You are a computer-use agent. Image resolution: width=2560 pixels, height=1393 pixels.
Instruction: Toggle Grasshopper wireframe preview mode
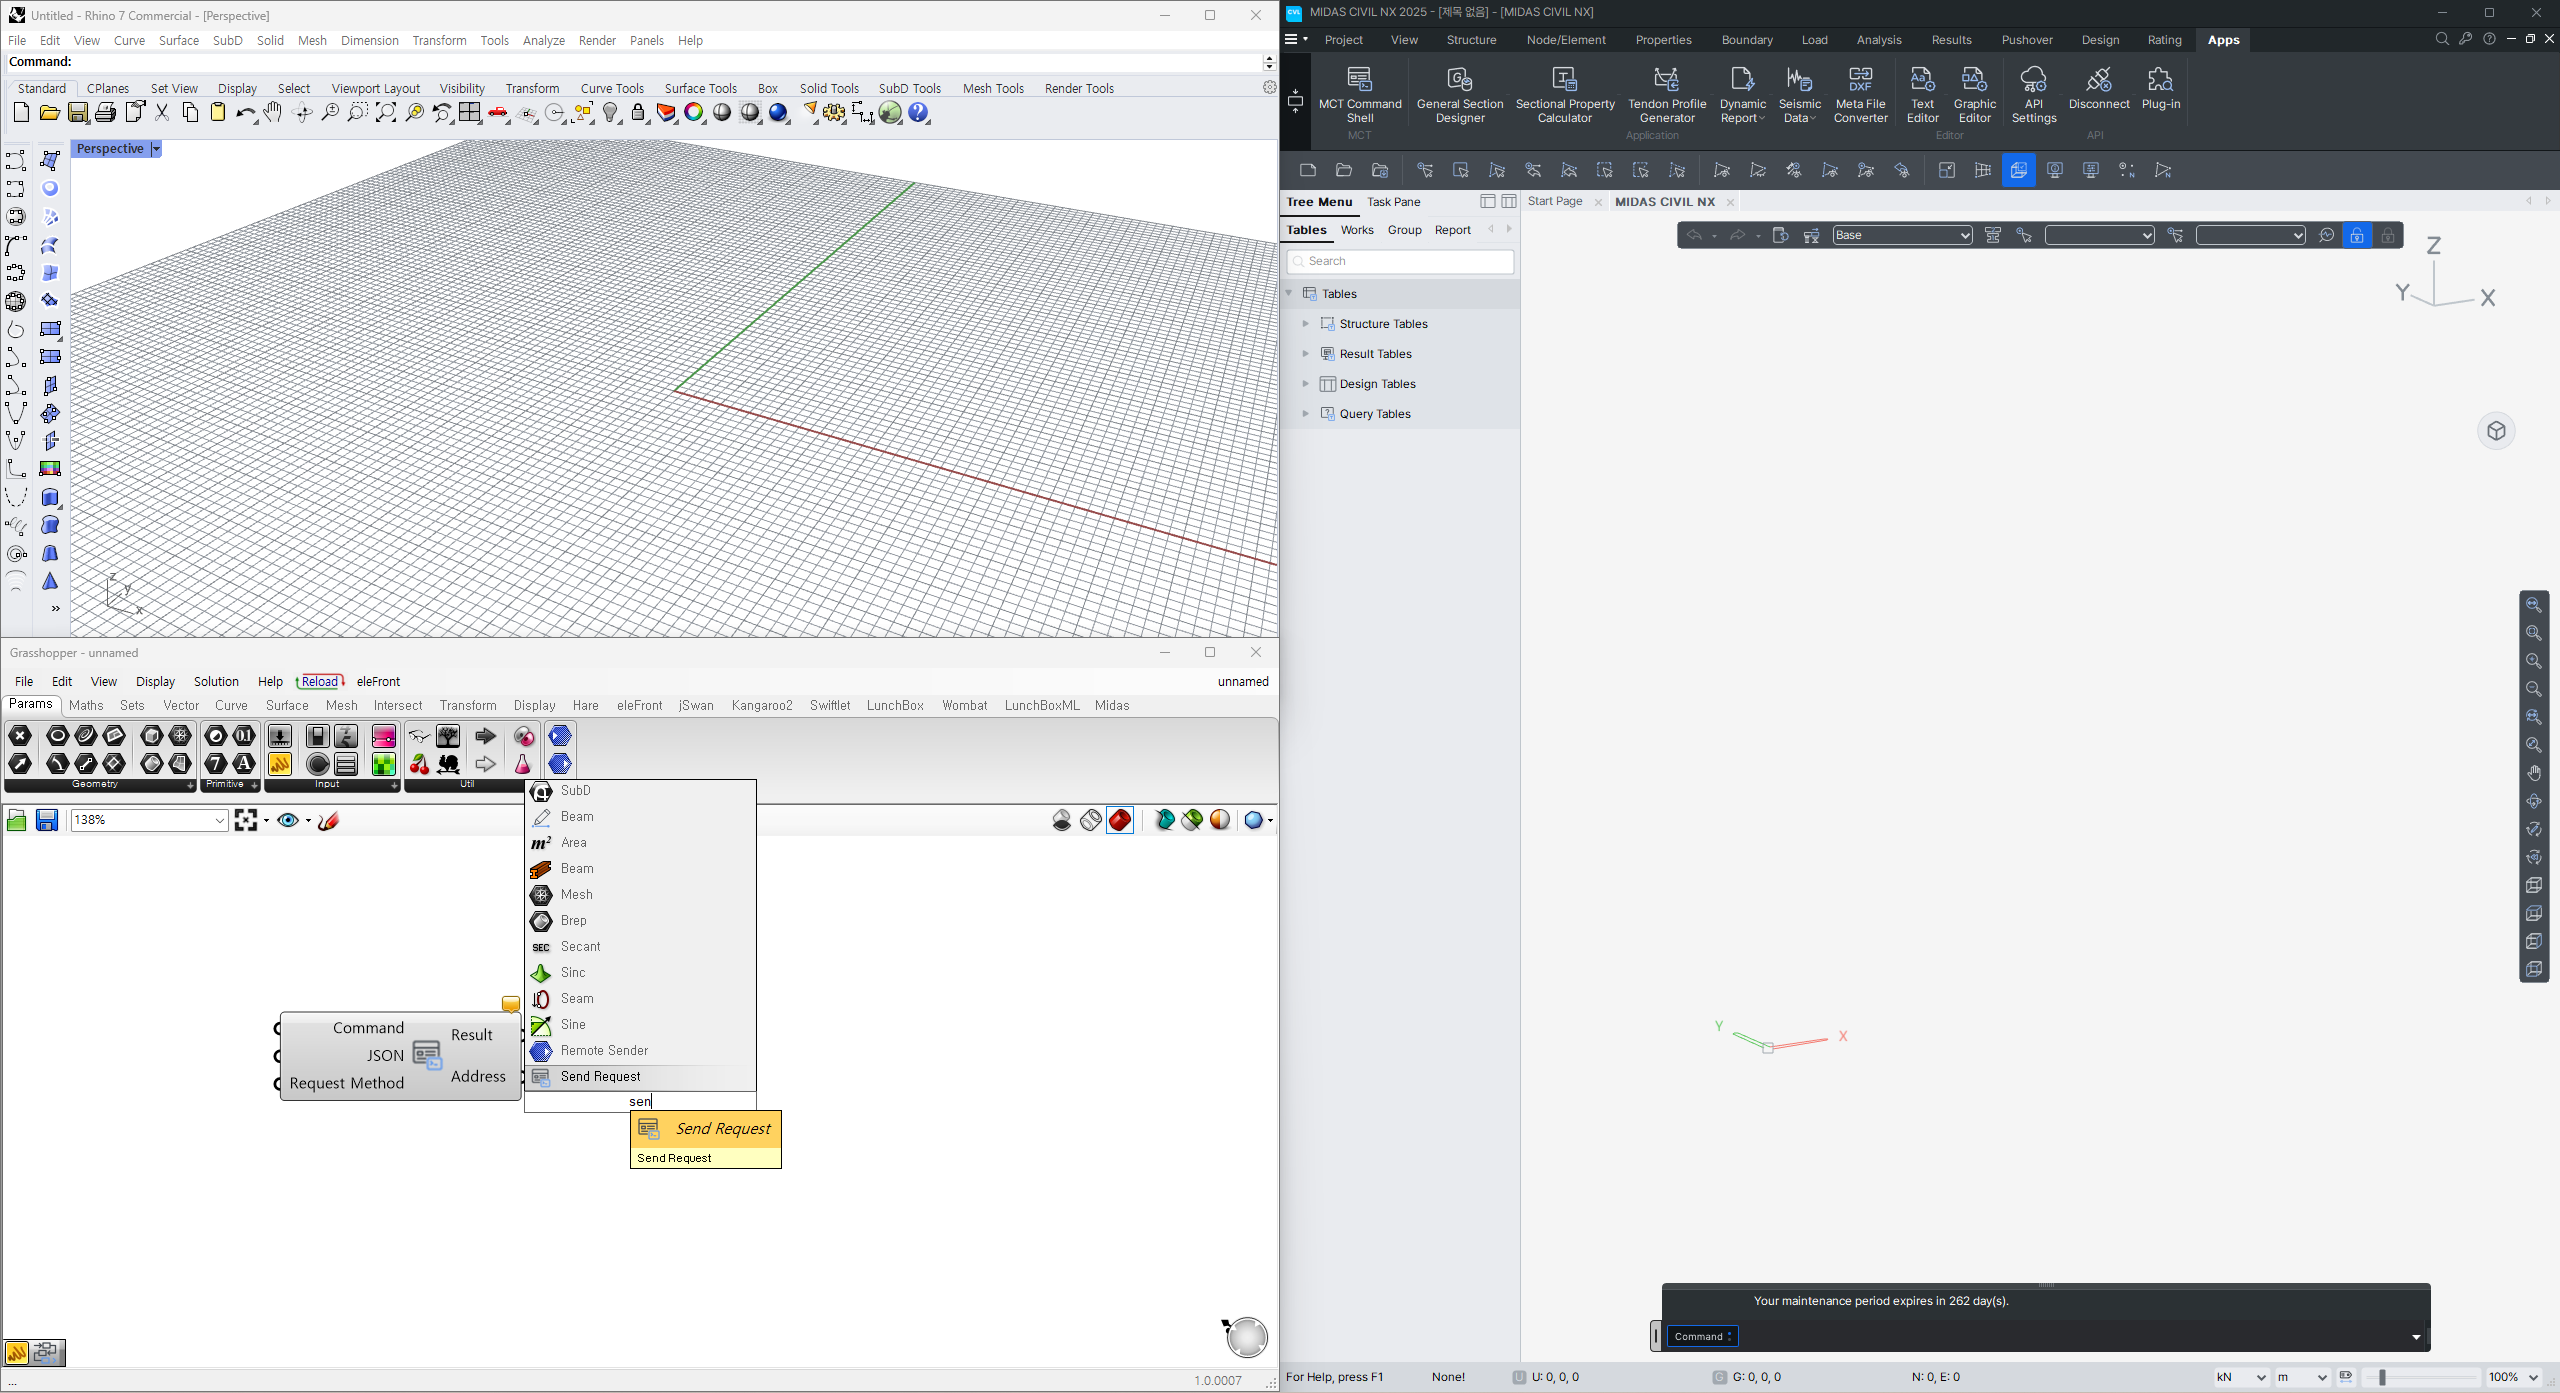tap(1091, 820)
